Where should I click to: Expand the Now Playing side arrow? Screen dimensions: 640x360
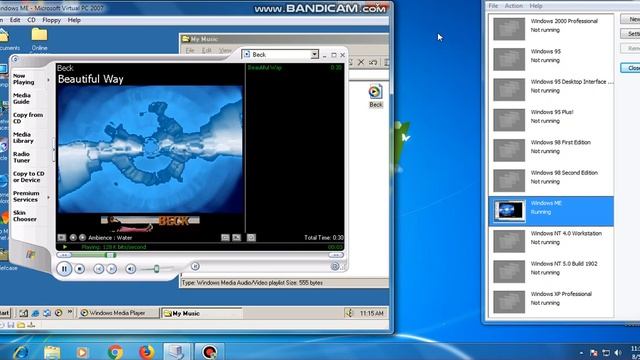pyautogui.click(x=49, y=80)
